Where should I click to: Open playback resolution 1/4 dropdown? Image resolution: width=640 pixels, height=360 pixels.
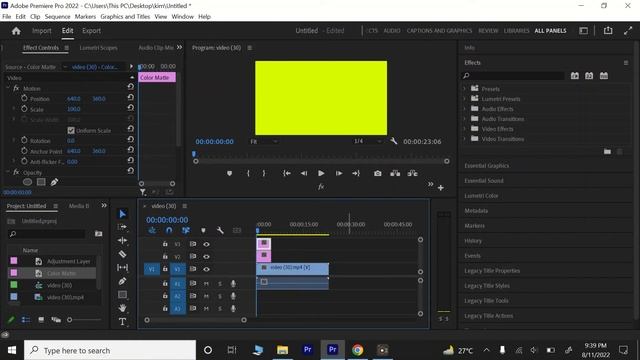coord(368,141)
